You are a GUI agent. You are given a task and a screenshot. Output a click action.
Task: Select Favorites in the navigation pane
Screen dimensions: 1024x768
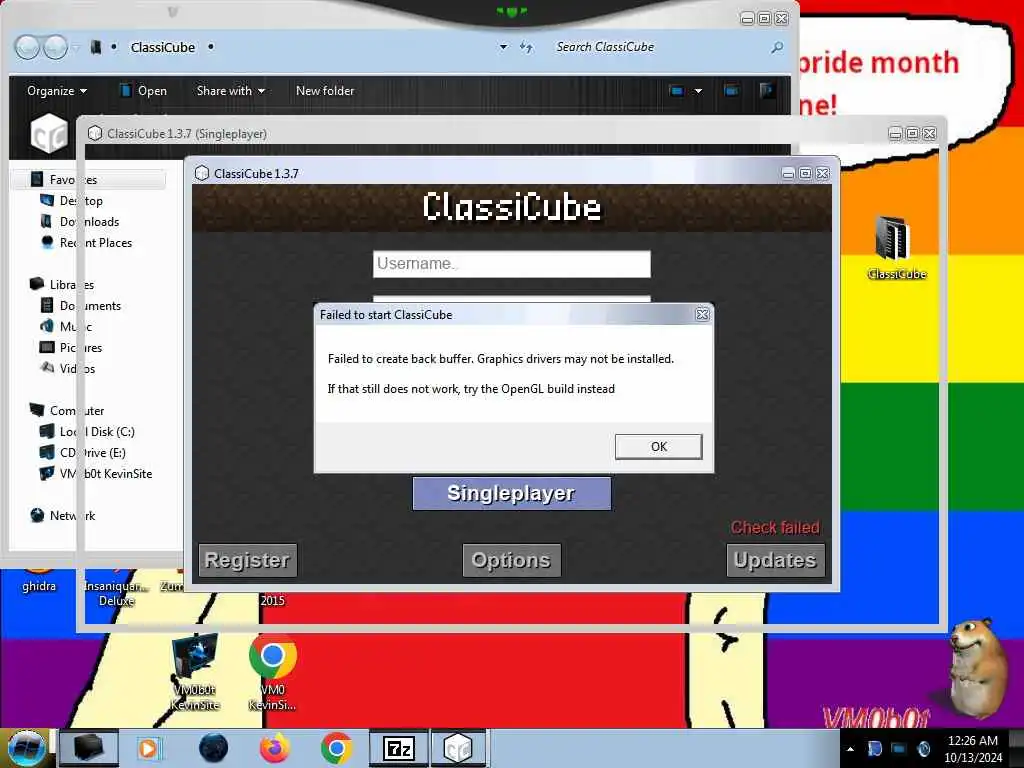[72, 180]
